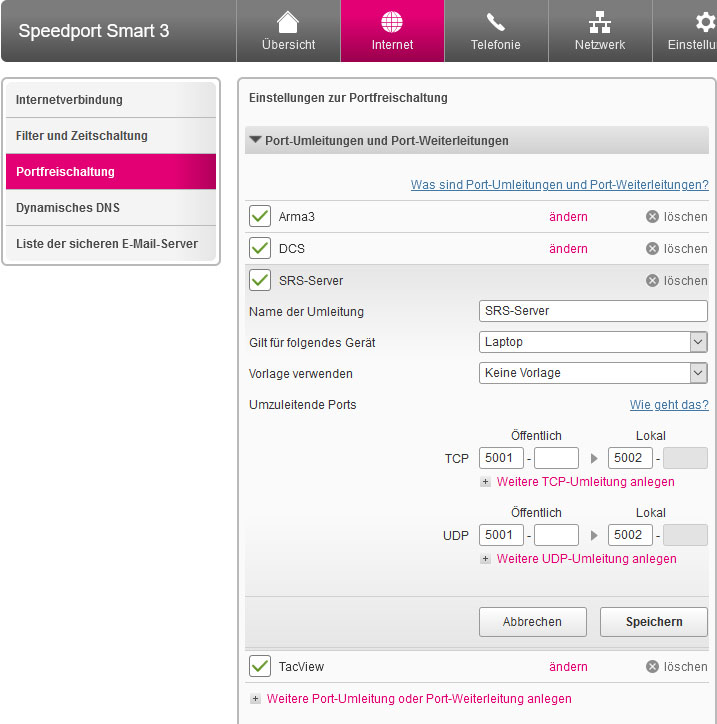This screenshot has width=717, height=724.
Task: Click the delete icon for SRS-Server
Action: coord(652,280)
